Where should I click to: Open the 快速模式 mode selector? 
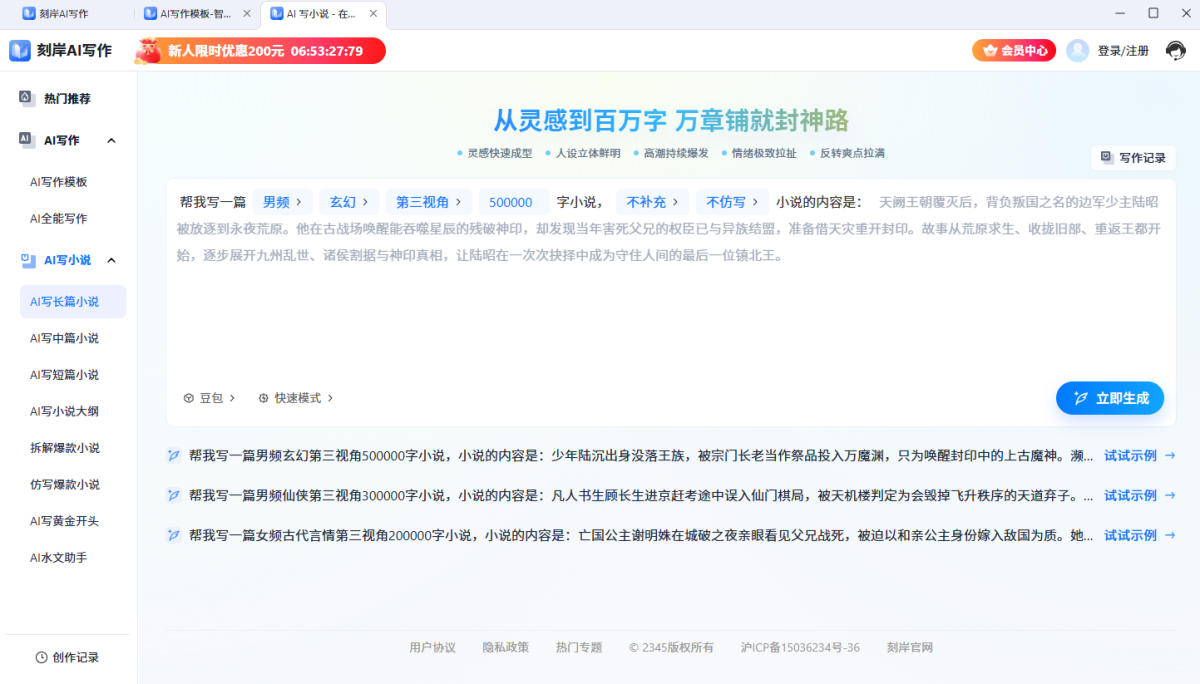tap(296, 398)
